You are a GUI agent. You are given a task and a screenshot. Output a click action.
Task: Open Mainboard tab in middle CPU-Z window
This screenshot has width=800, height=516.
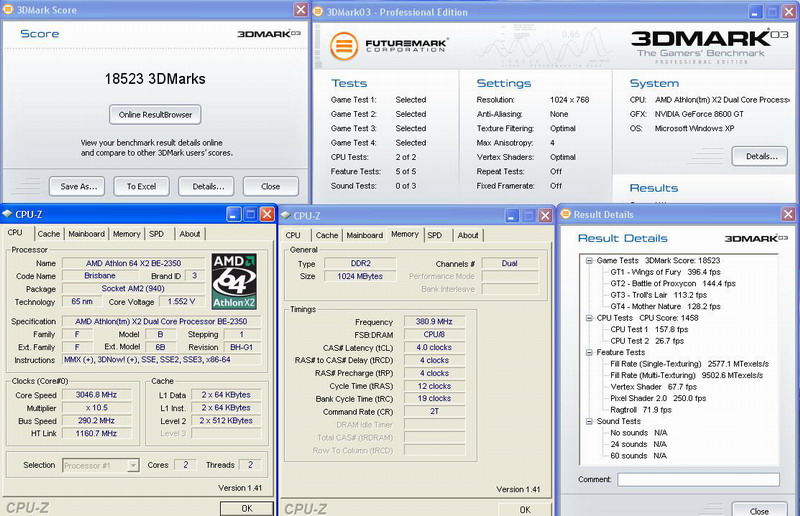pyautogui.click(x=365, y=235)
